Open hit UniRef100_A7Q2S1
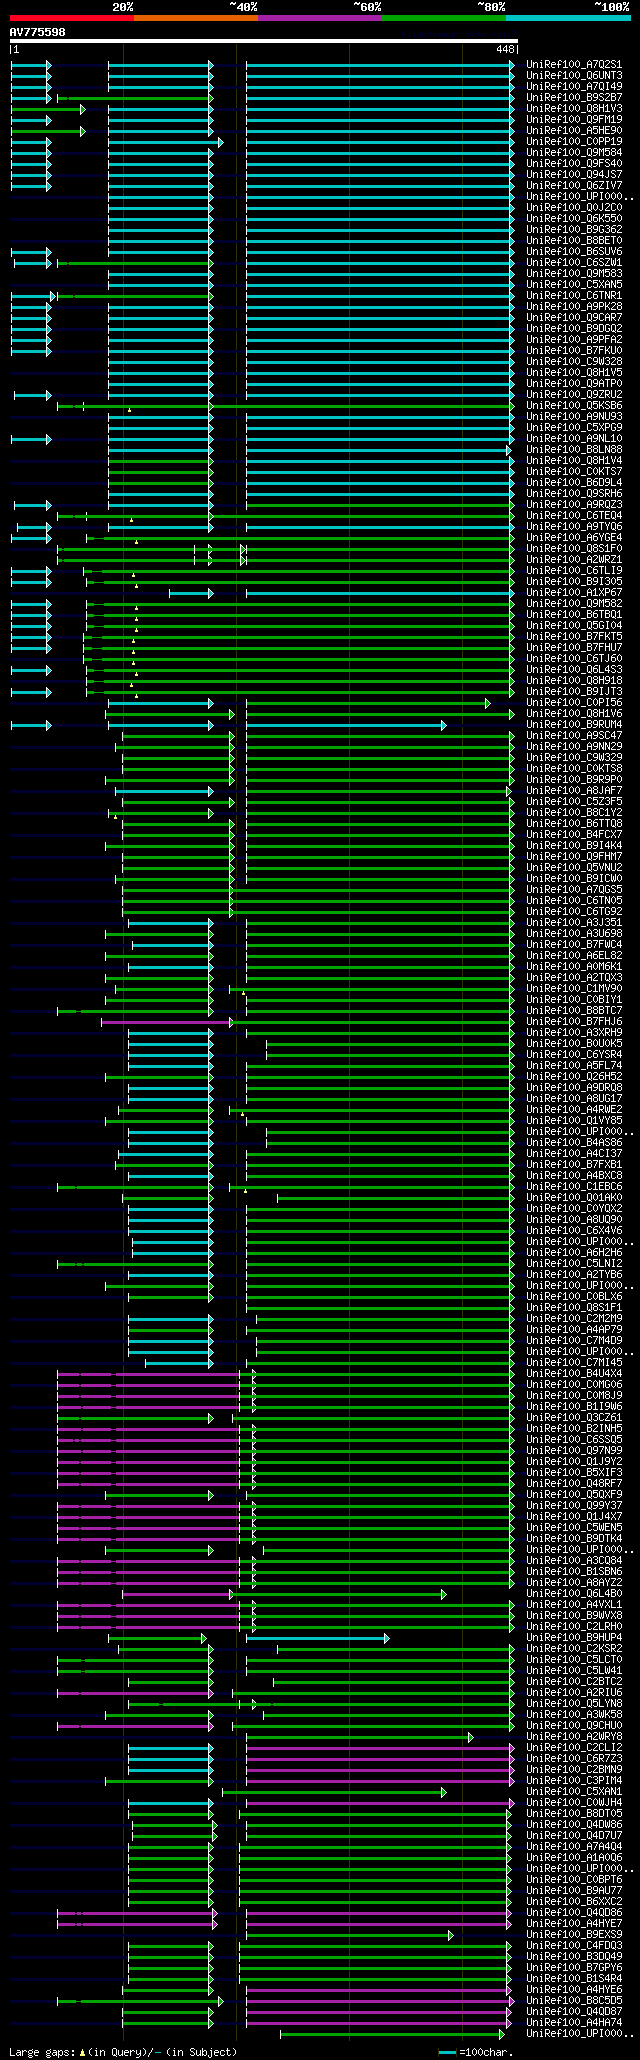The height and width of the screenshot is (2060, 640). pyautogui.click(x=574, y=64)
